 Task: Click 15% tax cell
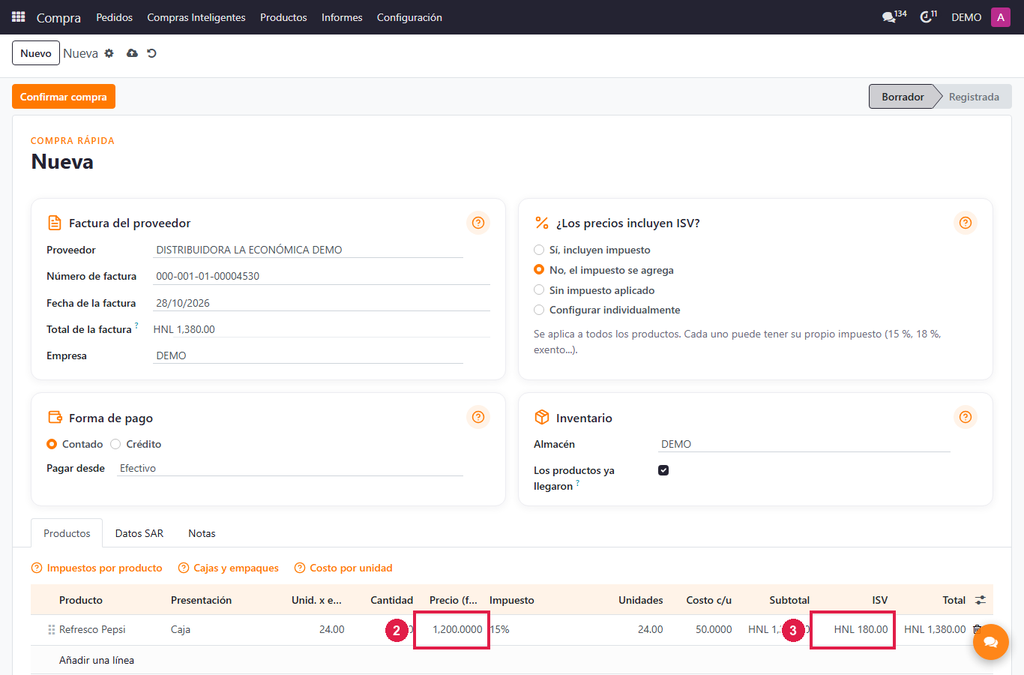coord(500,629)
